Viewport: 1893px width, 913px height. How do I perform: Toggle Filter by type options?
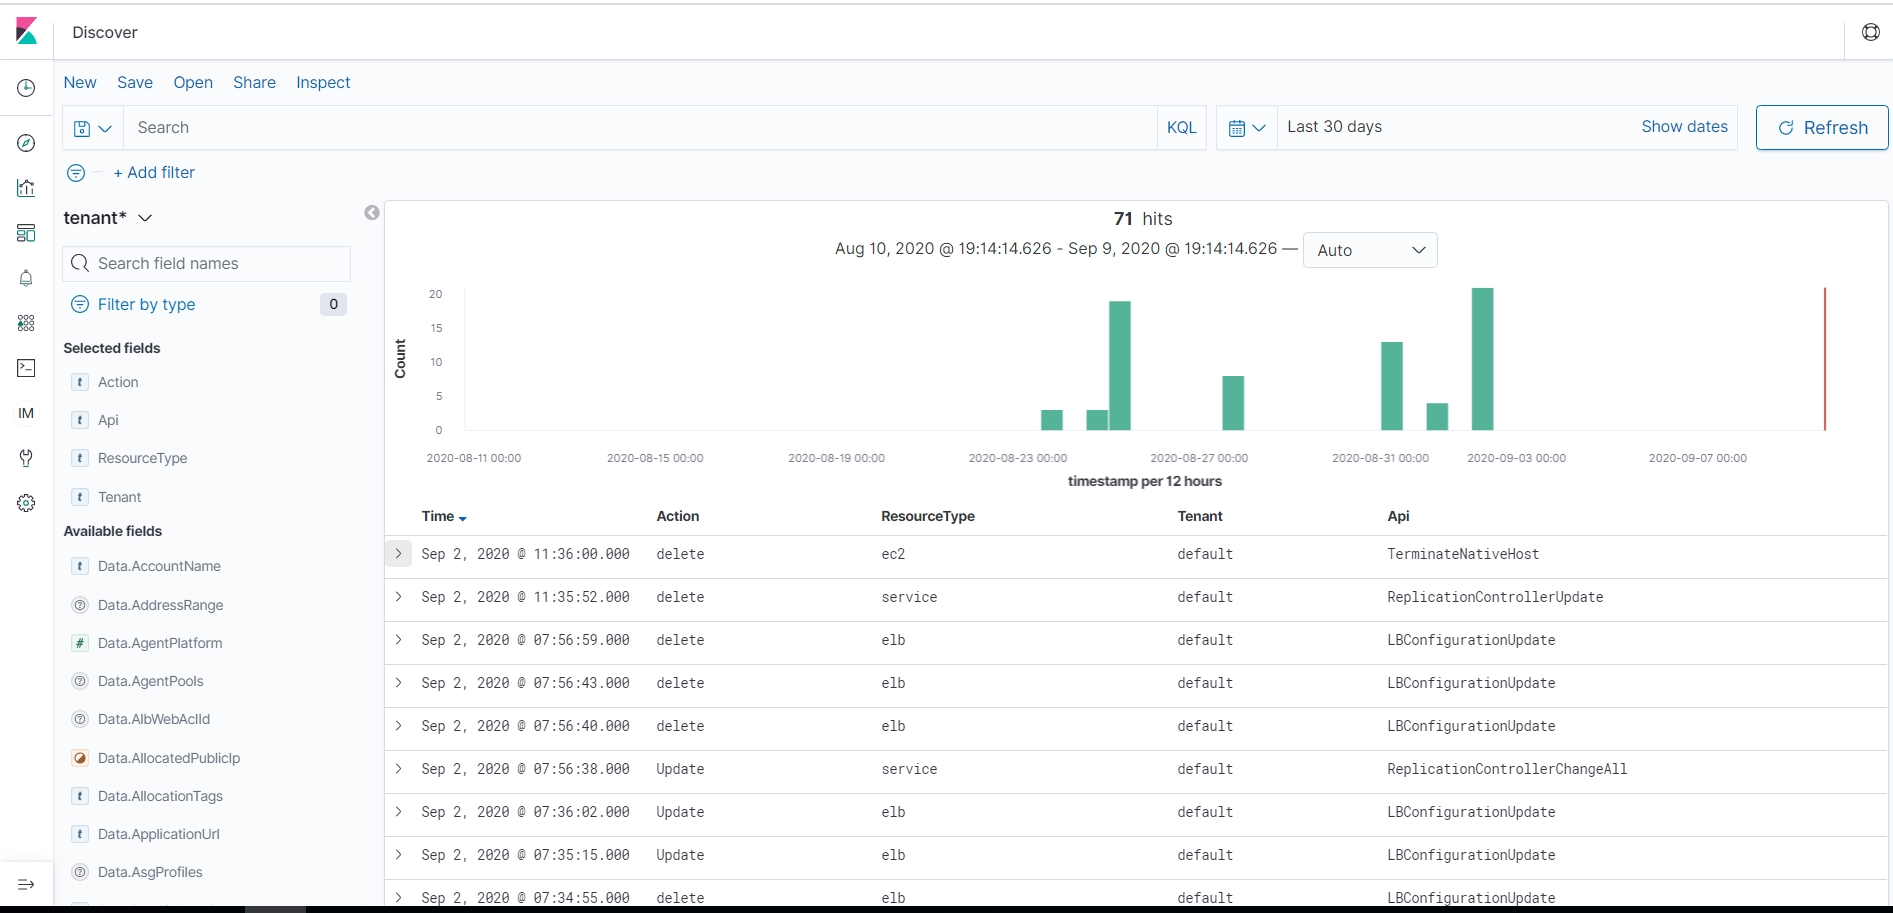click(x=146, y=304)
